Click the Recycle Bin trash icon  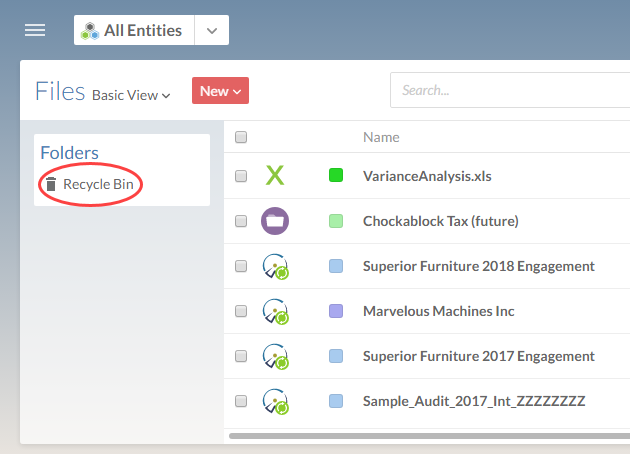point(51,185)
